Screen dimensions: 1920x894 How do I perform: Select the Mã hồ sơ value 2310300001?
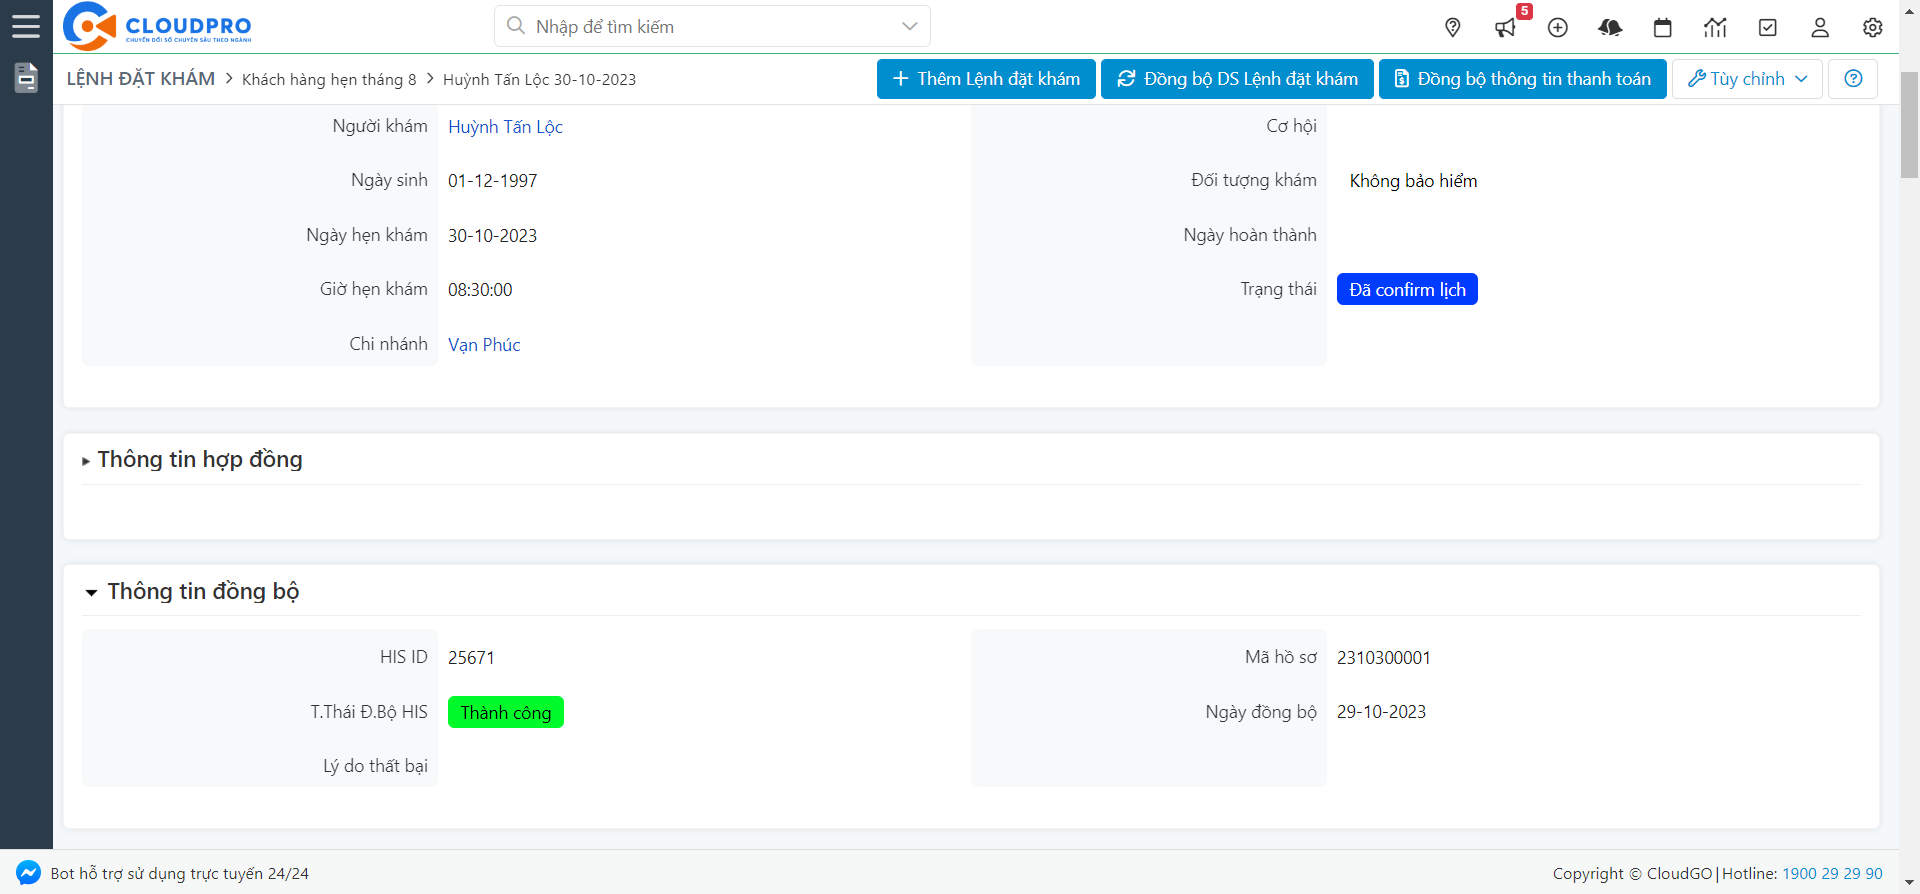(1384, 658)
